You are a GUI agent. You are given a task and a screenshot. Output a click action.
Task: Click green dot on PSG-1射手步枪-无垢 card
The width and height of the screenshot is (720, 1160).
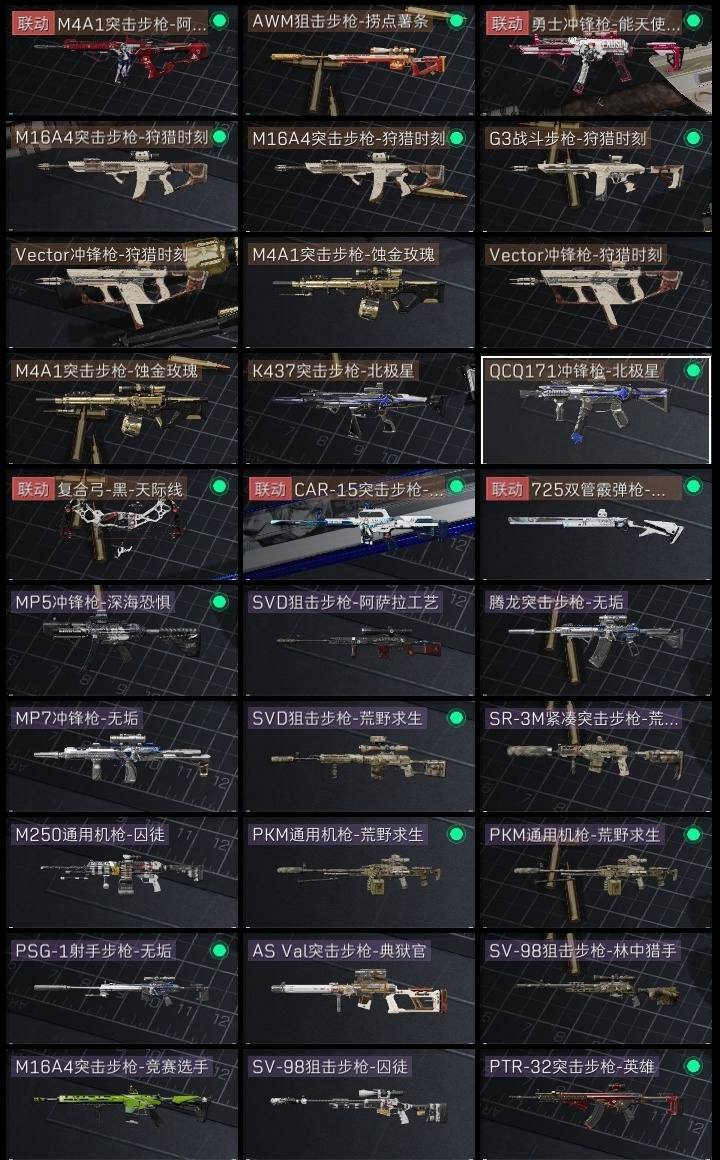click(x=220, y=949)
